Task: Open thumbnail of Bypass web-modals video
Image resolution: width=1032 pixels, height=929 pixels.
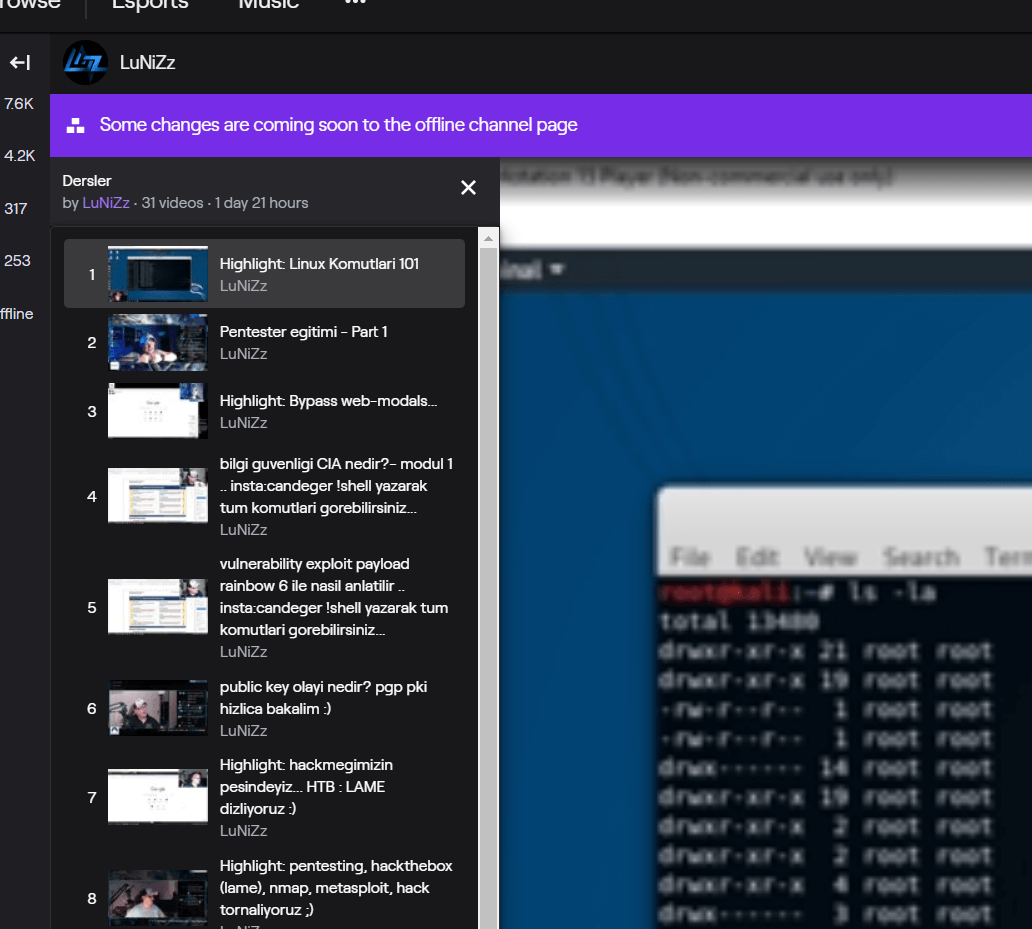Action: (x=158, y=411)
